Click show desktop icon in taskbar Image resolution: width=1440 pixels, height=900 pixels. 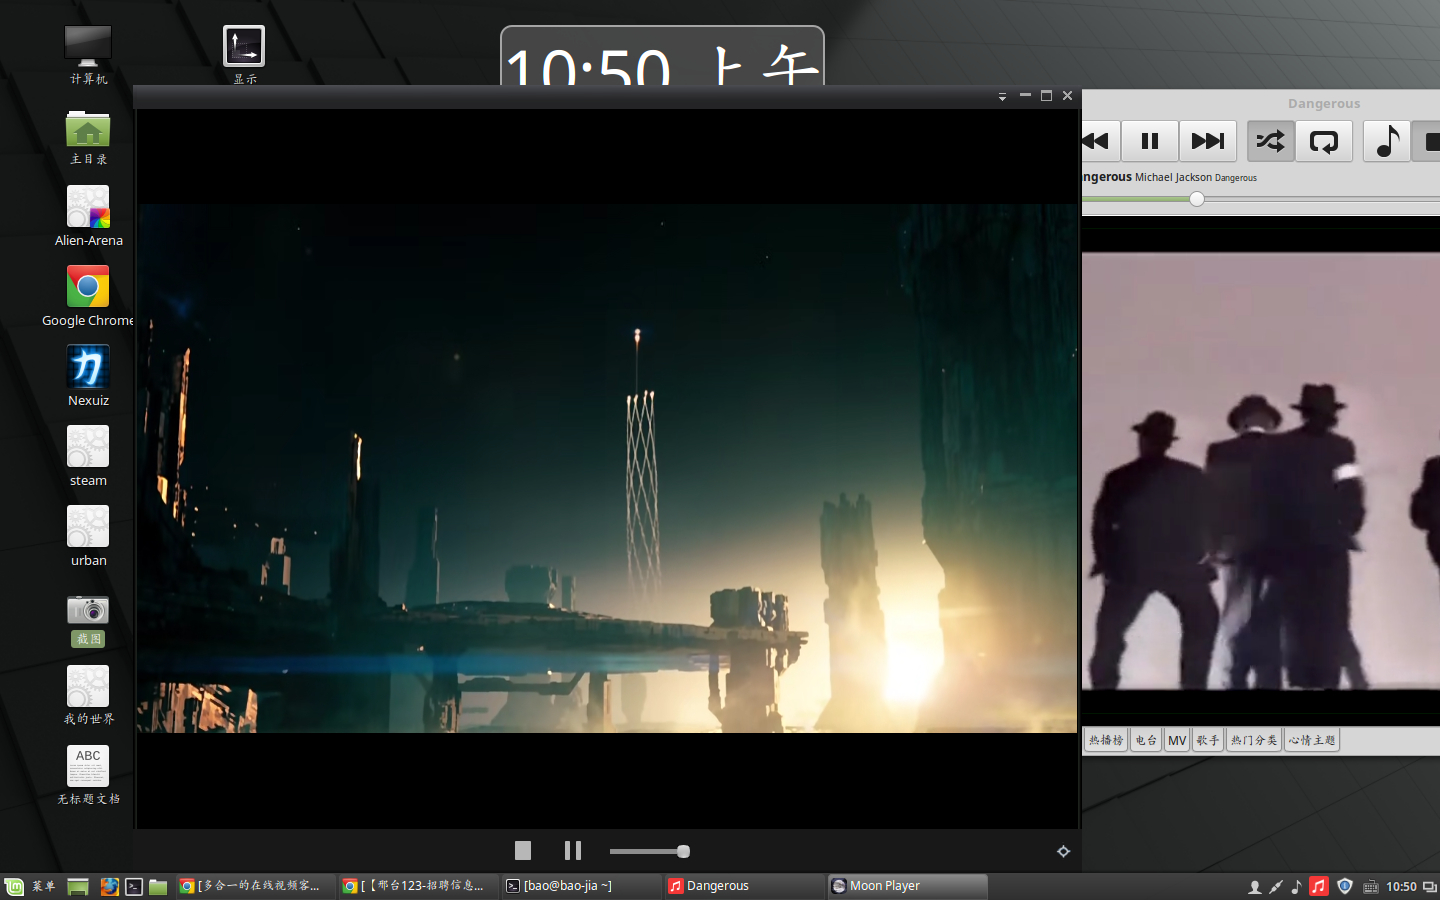click(78, 886)
